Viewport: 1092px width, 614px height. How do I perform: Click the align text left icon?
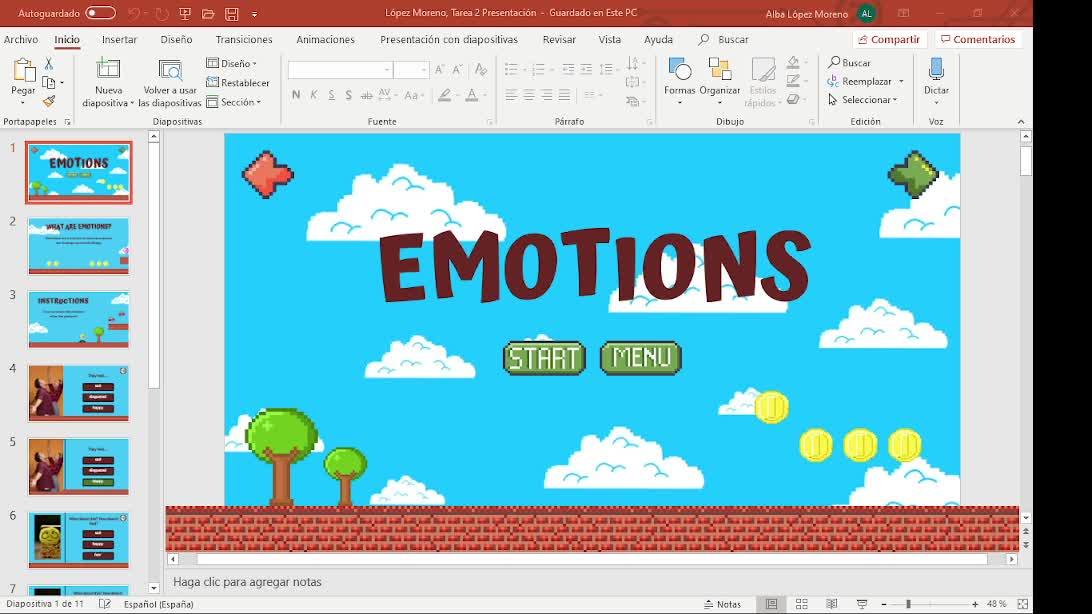coord(511,95)
